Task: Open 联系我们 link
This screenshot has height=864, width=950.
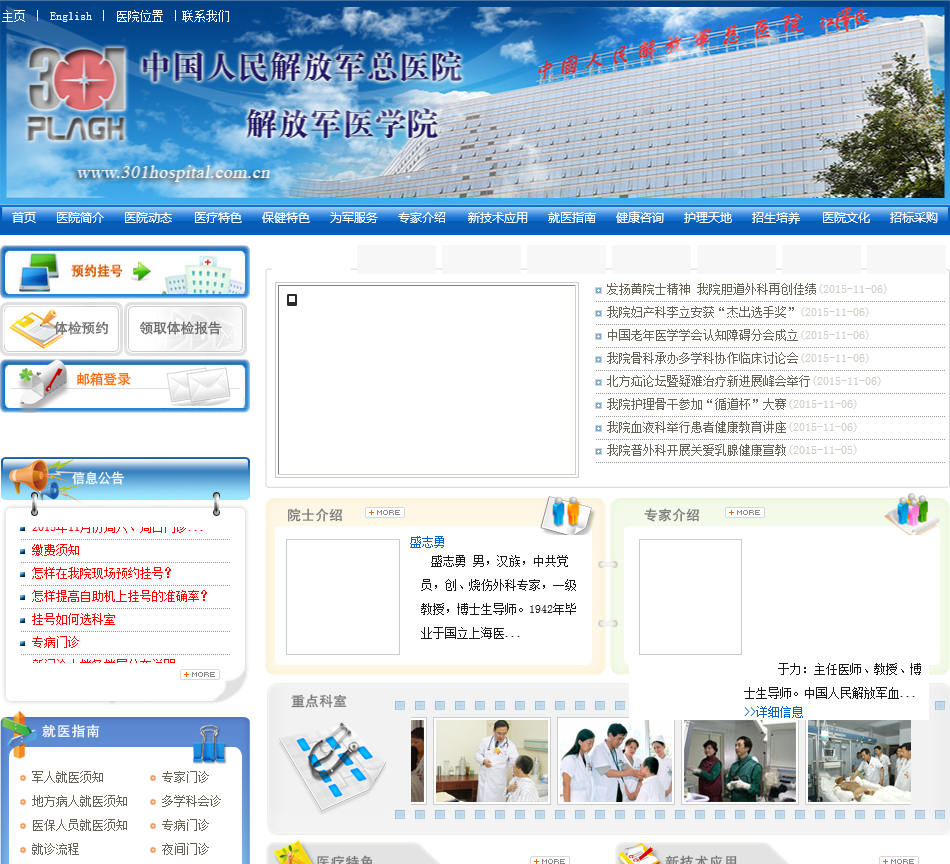Action: (x=205, y=16)
